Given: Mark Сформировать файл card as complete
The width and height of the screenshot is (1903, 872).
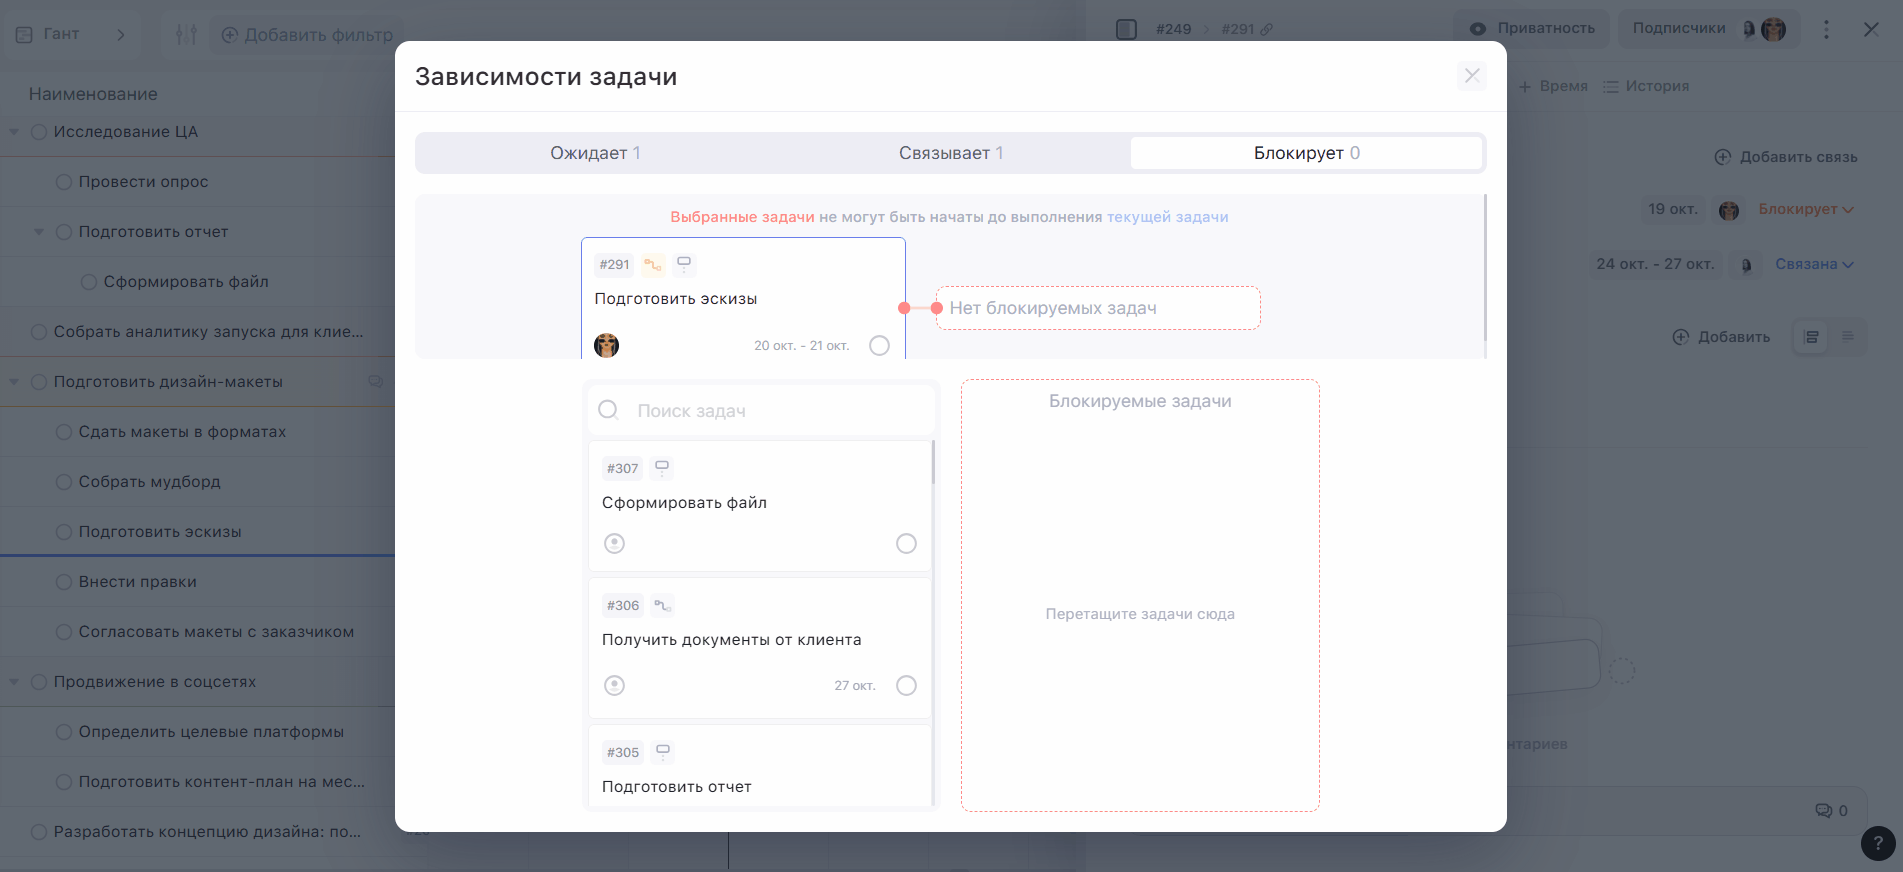Looking at the screenshot, I should tap(906, 543).
